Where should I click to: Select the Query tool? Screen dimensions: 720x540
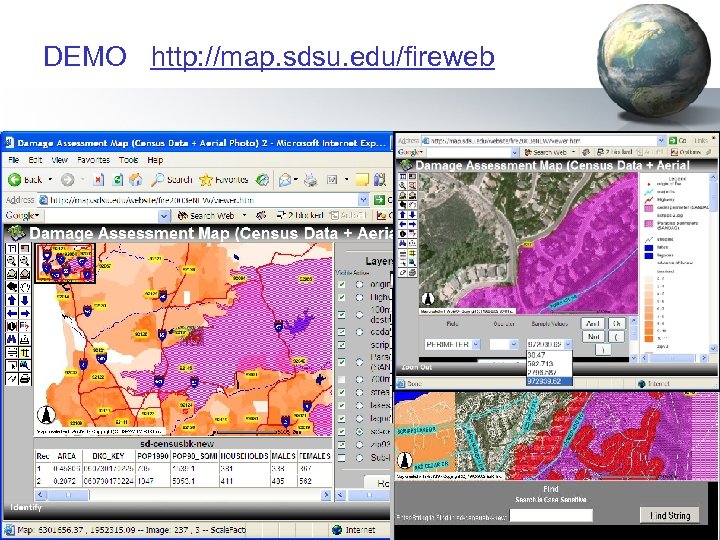coord(24,326)
